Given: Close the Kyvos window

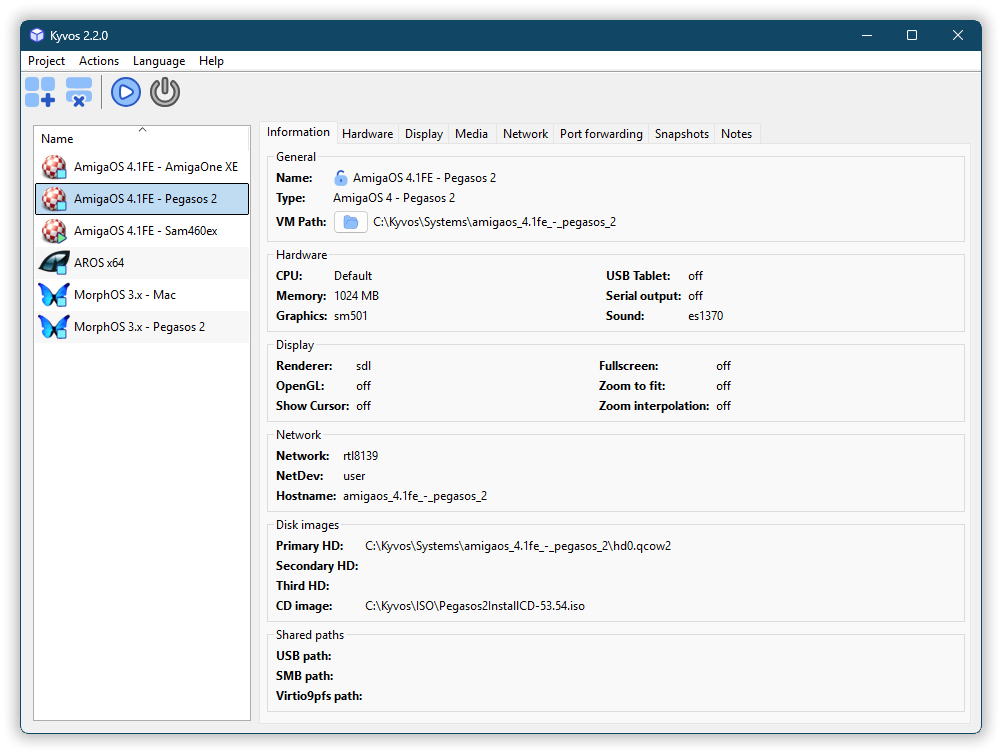Looking at the screenshot, I should (957, 35).
